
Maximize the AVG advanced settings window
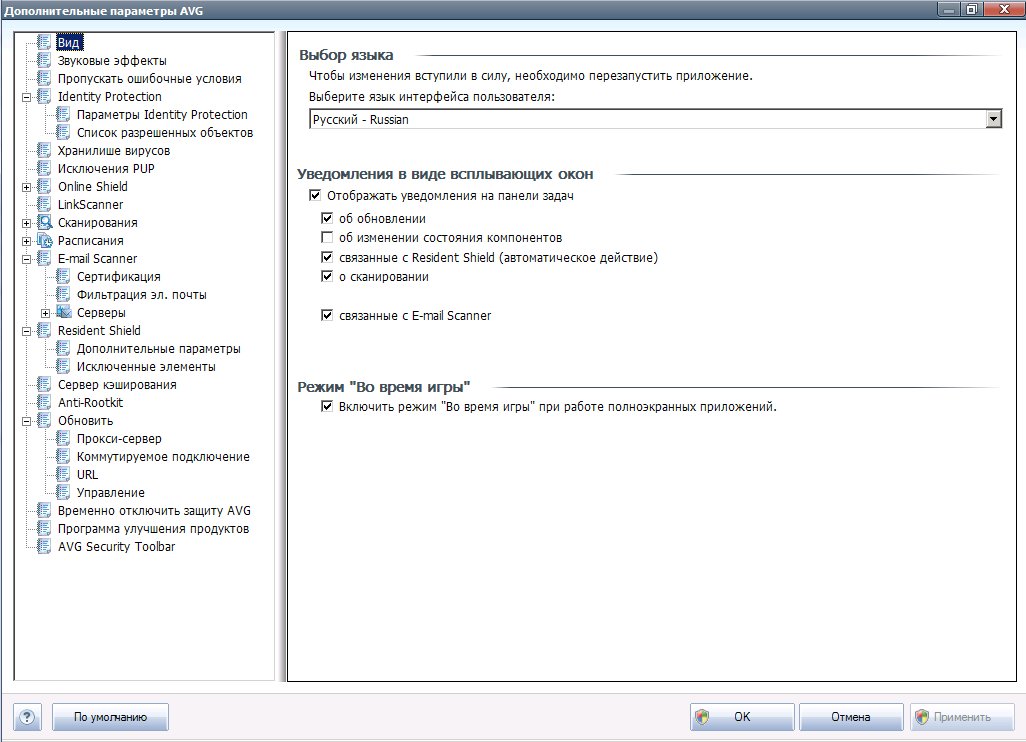click(x=972, y=9)
